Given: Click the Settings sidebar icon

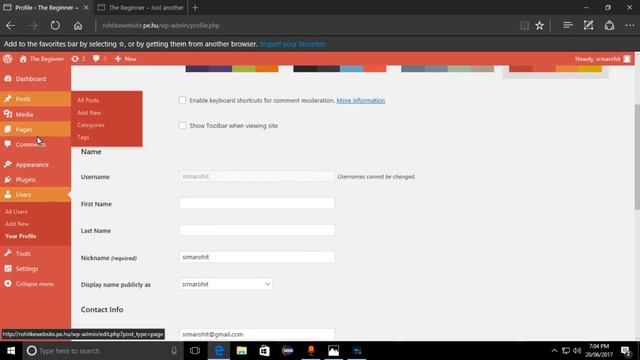Looking at the screenshot, I should (x=8, y=269).
